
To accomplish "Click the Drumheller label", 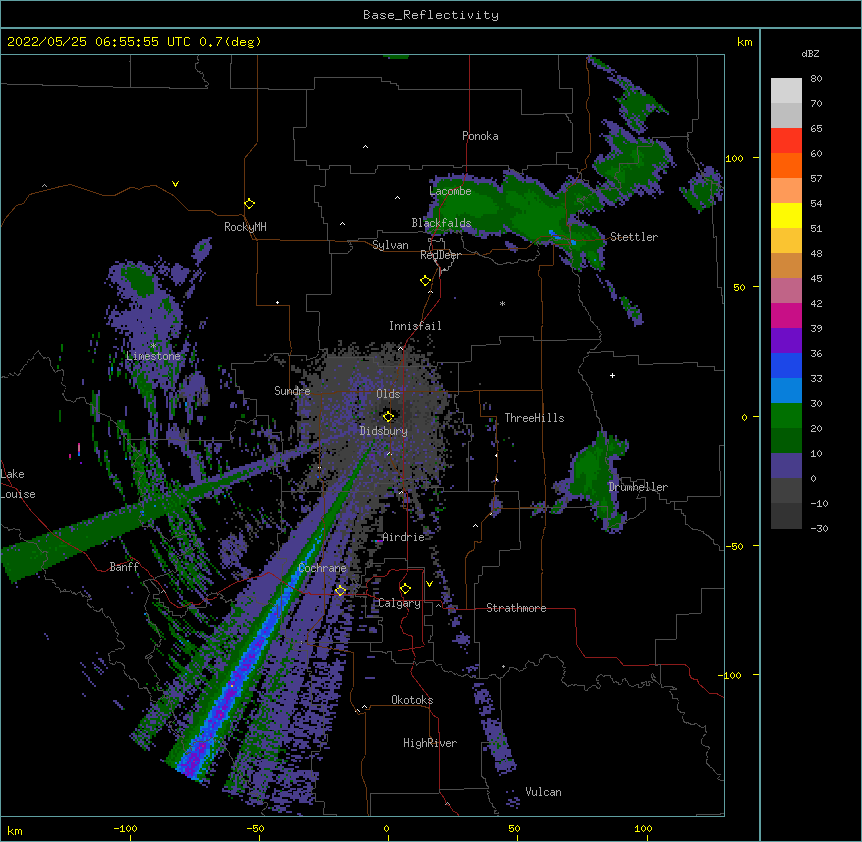I will point(638,487).
